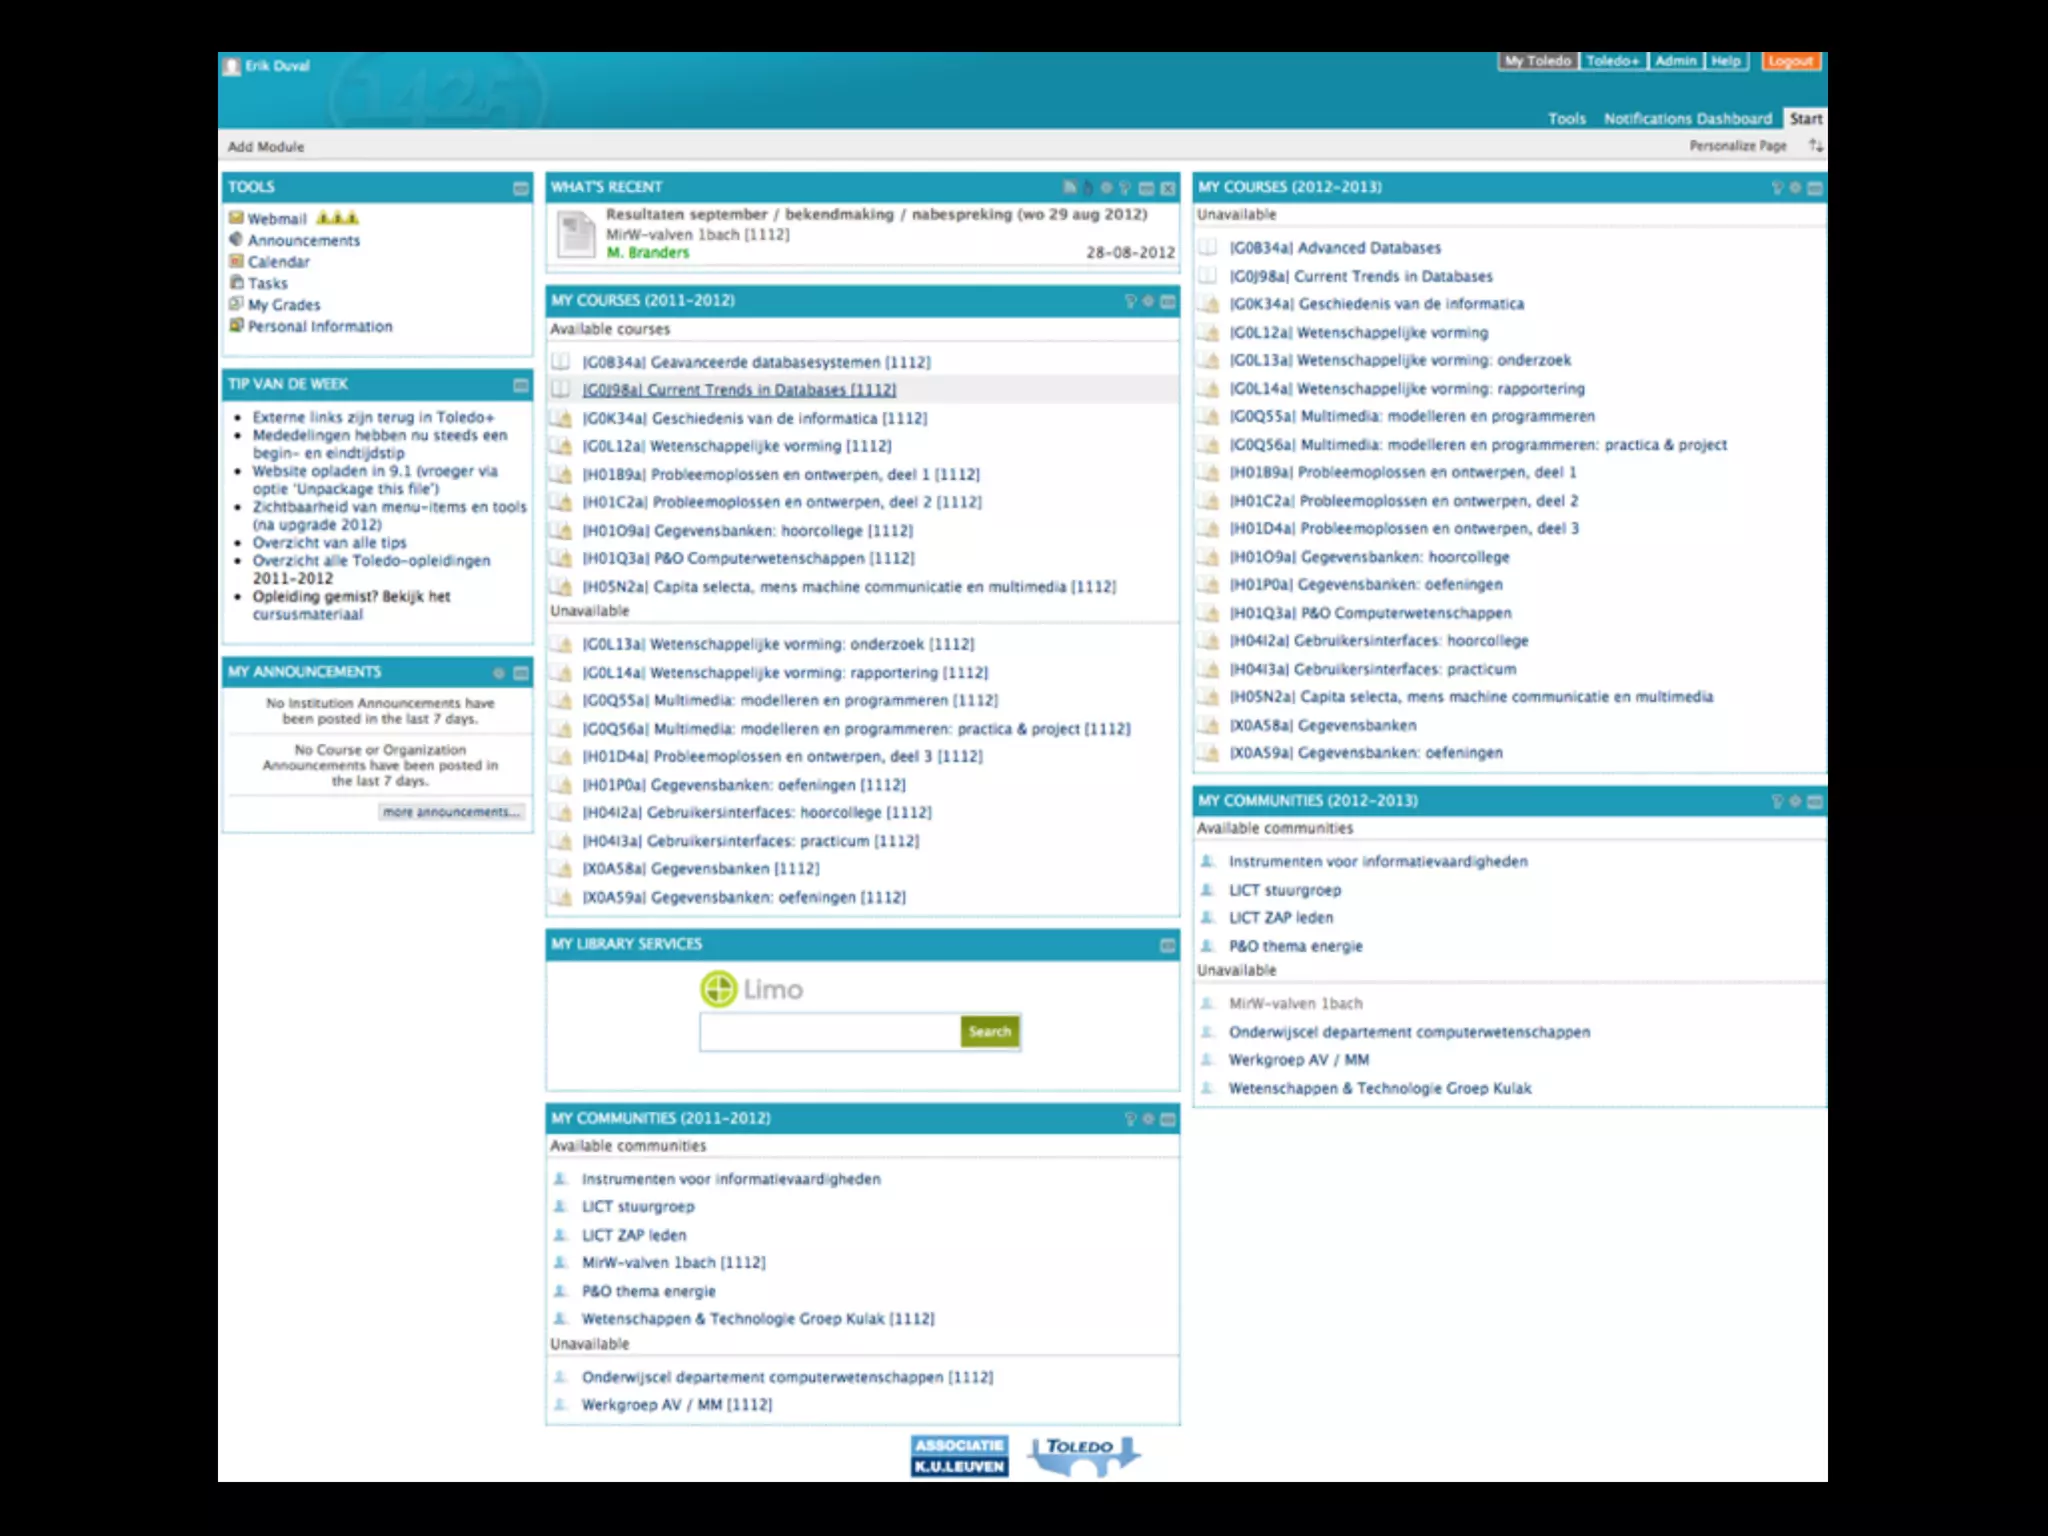Open Current Trends in Databases [1112] course
2048x1536 pixels.
click(739, 390)
